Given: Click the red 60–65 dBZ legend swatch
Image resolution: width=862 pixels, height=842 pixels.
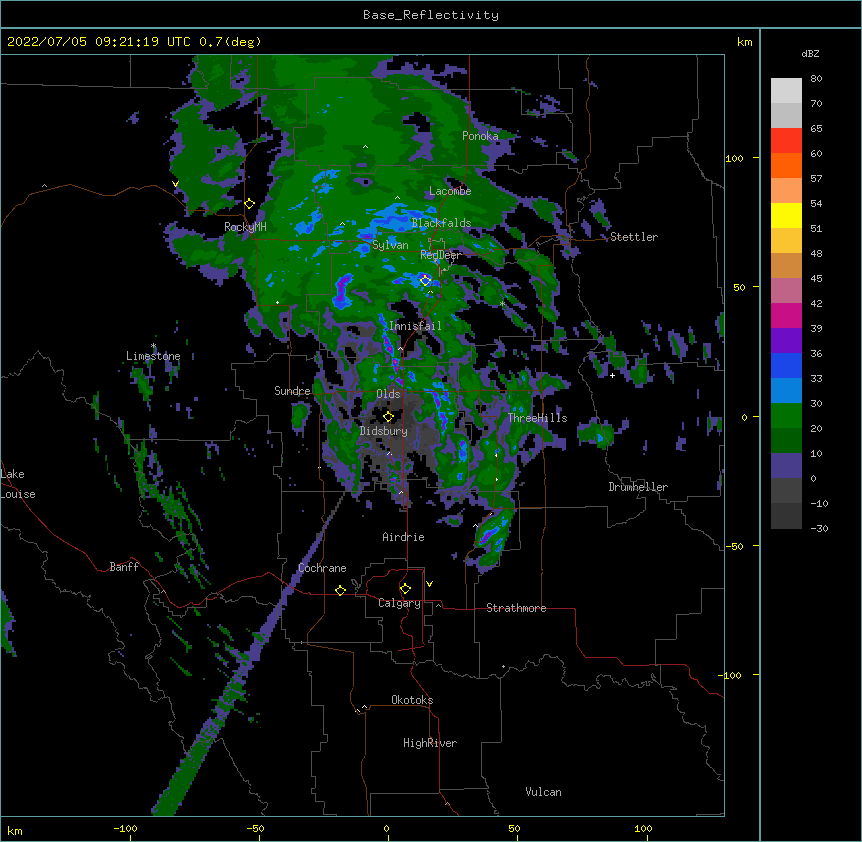Looking at the screenshot, I should point(786,140).
